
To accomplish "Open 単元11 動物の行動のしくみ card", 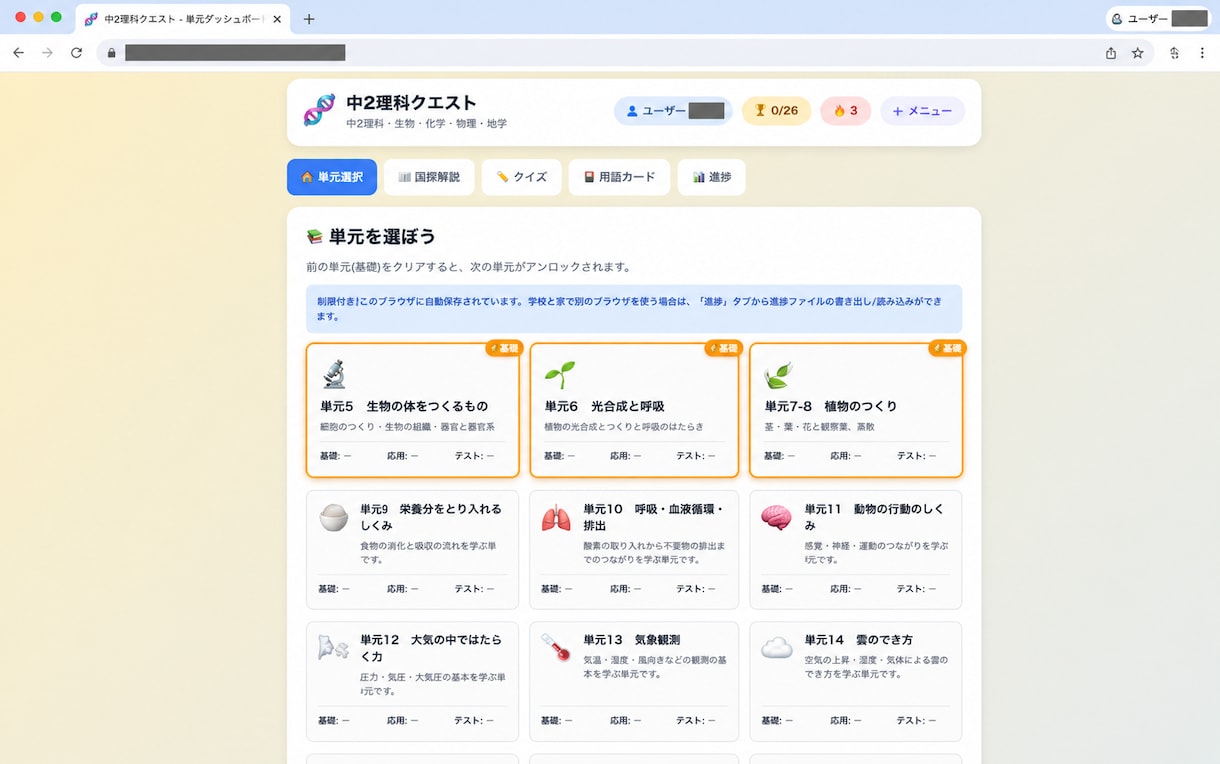I will pyautogui.click(x=856, y=549).
